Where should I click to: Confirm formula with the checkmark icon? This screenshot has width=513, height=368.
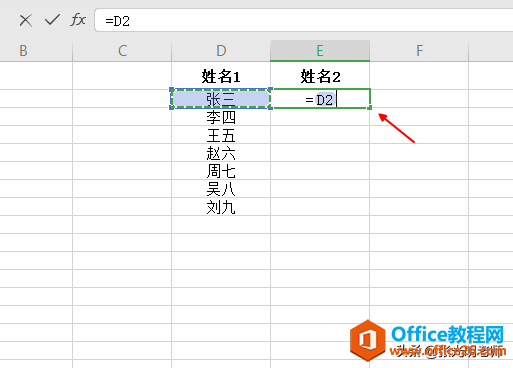(x=52, y=20)
